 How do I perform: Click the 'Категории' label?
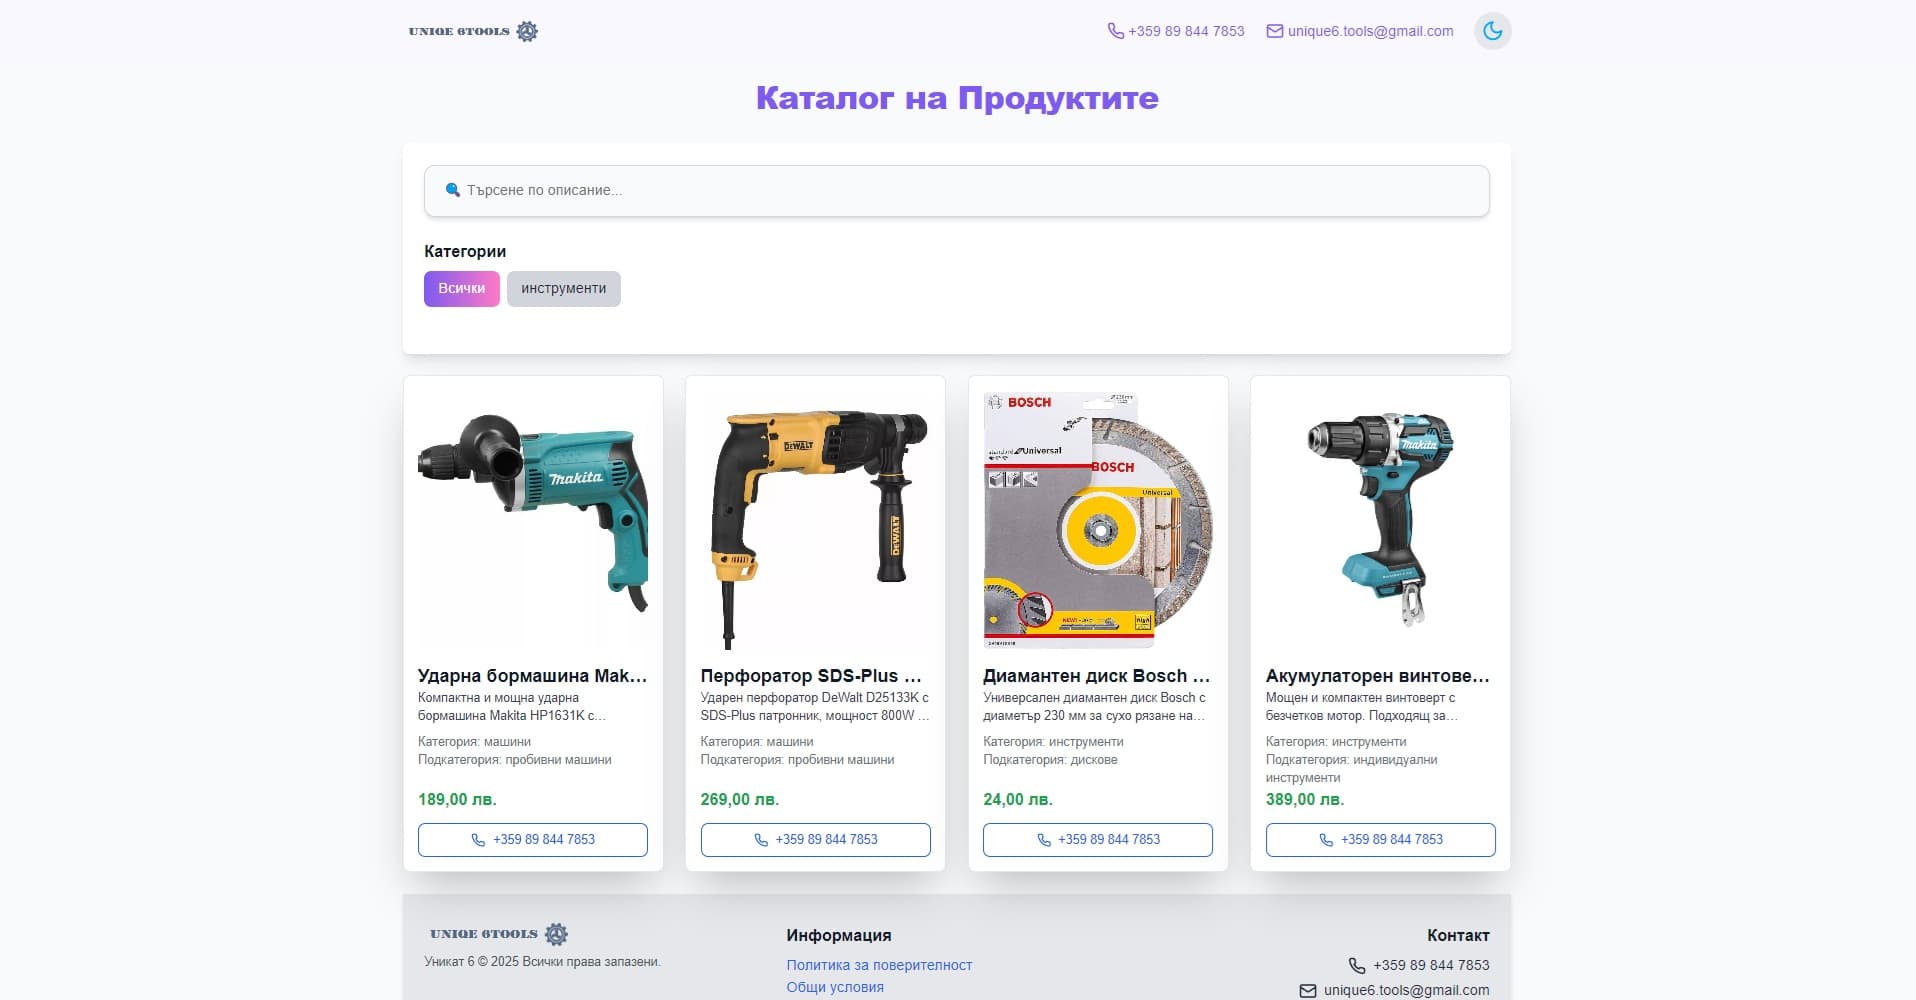(x=465, y=251)
